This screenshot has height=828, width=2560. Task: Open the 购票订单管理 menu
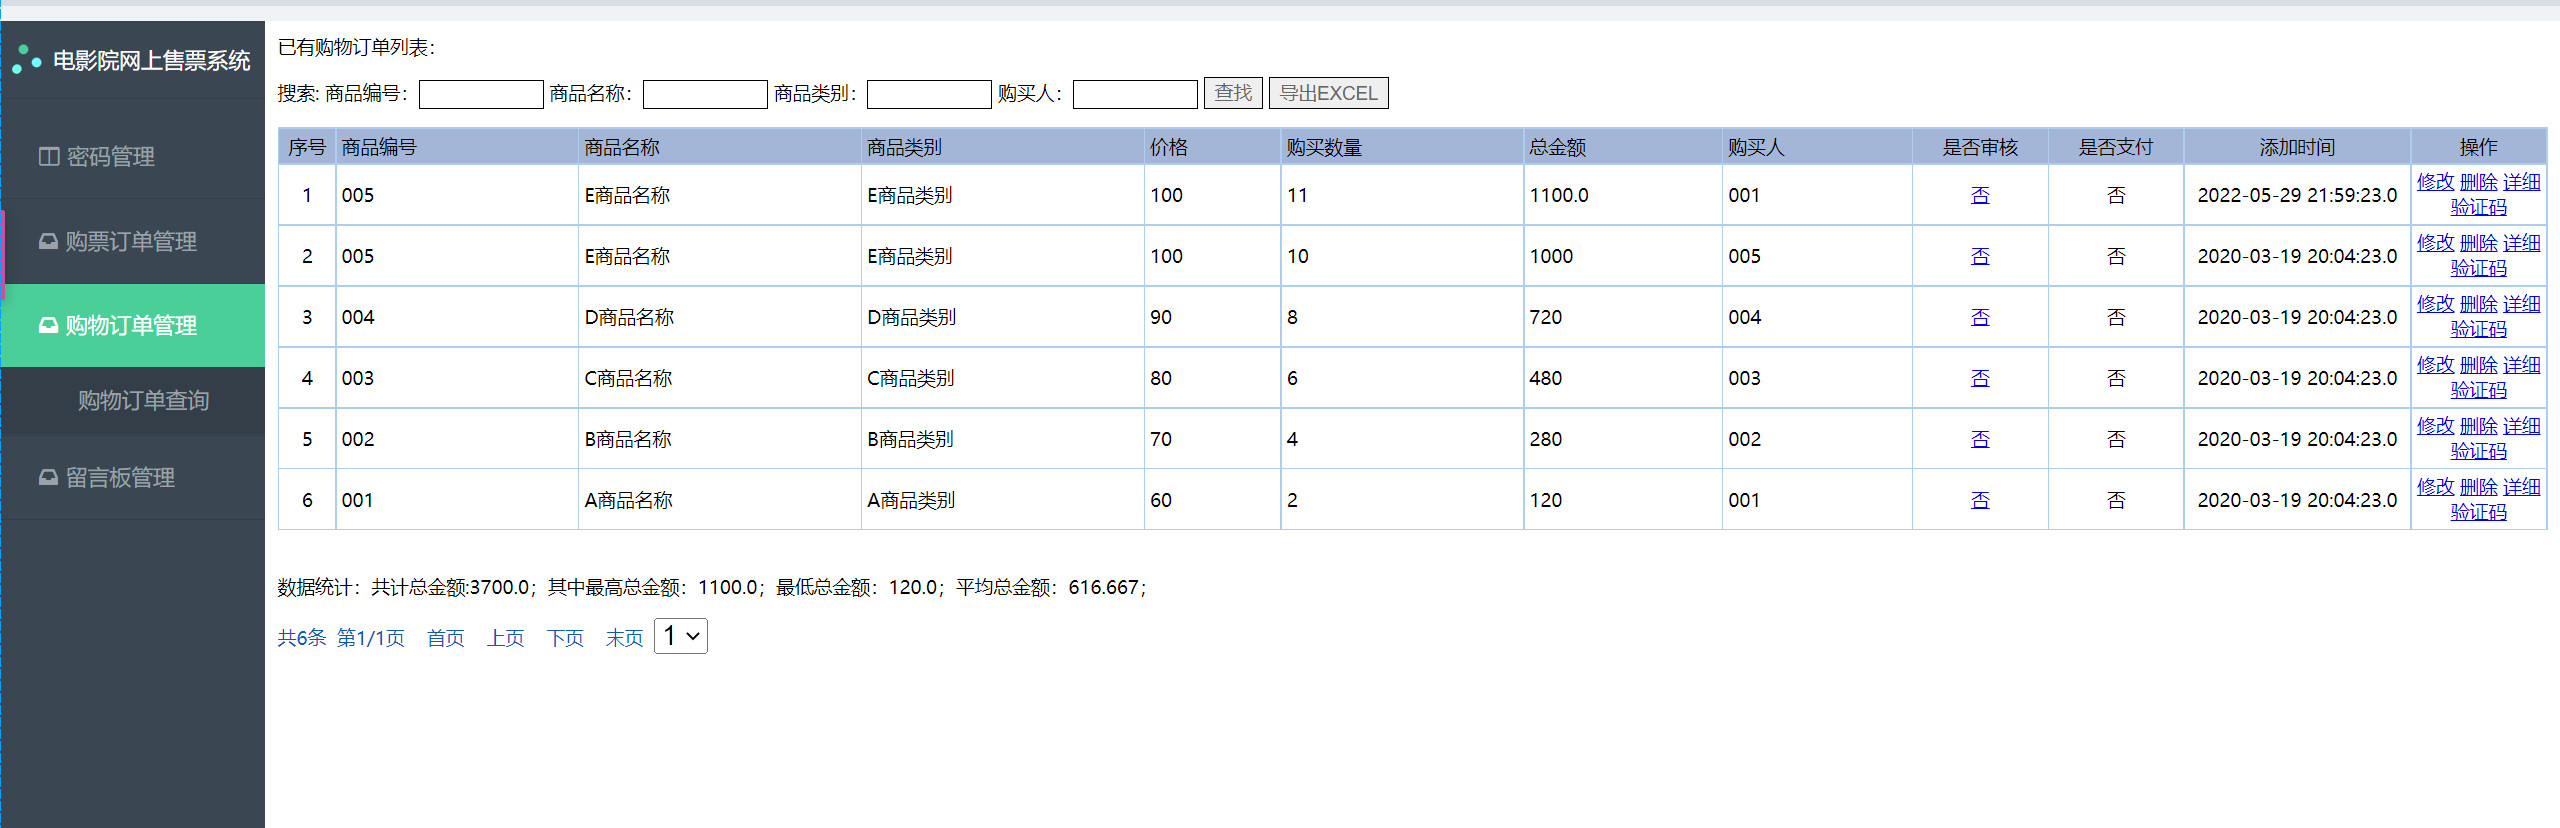(132, 241)
